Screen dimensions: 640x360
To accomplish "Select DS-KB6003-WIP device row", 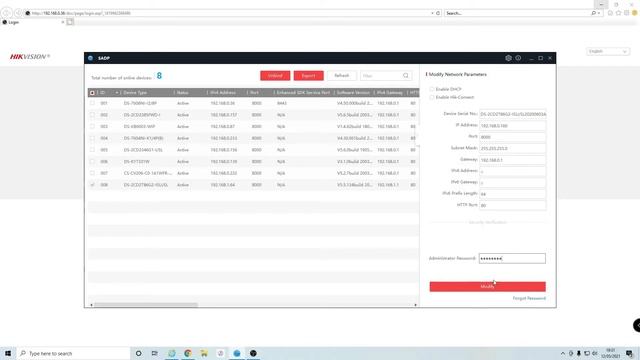I will point(253,127).
